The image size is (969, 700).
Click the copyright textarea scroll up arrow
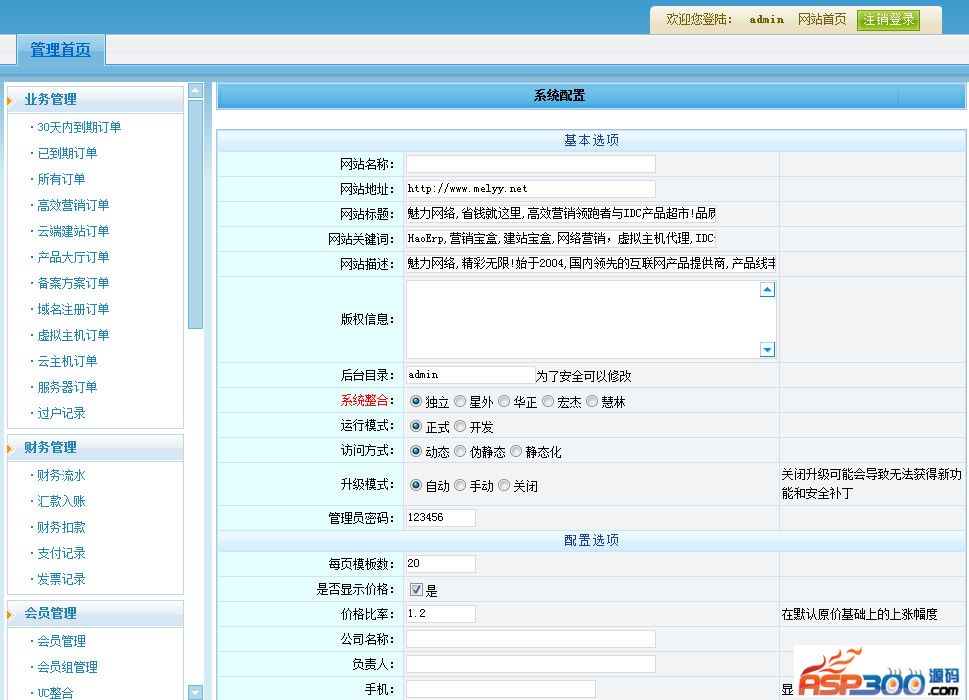tap(767, 290)
